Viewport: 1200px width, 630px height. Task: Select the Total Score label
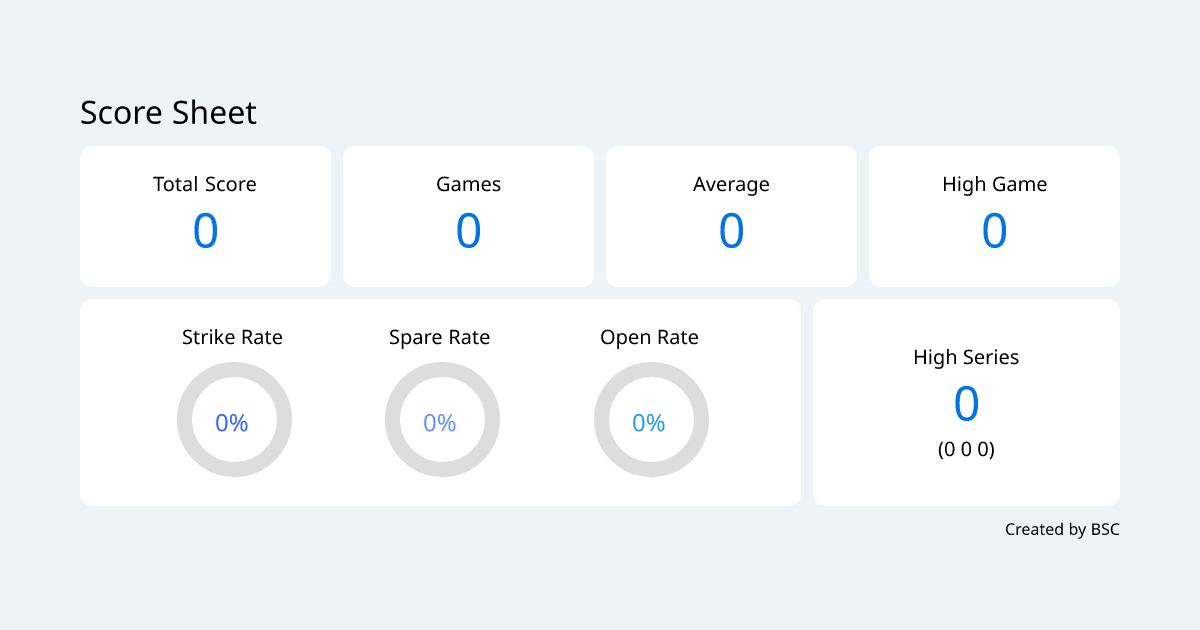[x=205, y=184]
